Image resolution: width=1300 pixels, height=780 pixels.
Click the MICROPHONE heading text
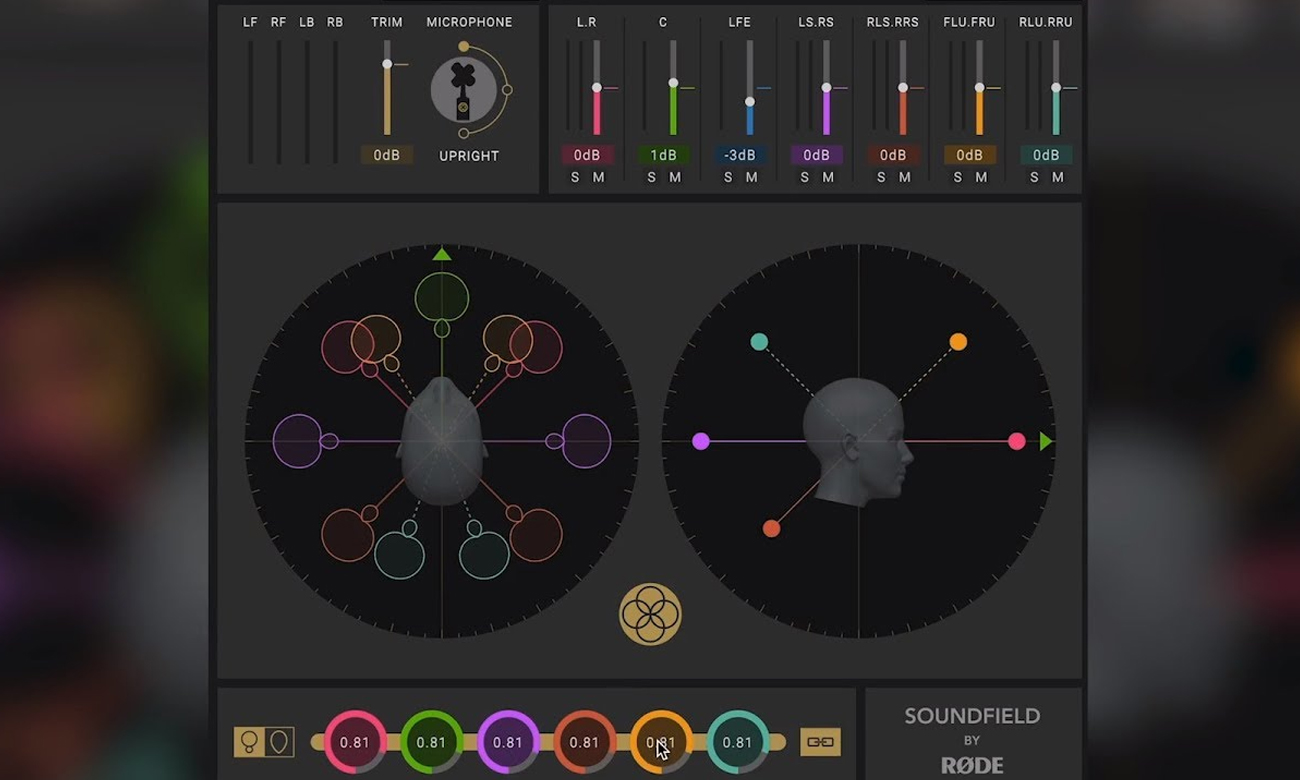click(469, 22)
